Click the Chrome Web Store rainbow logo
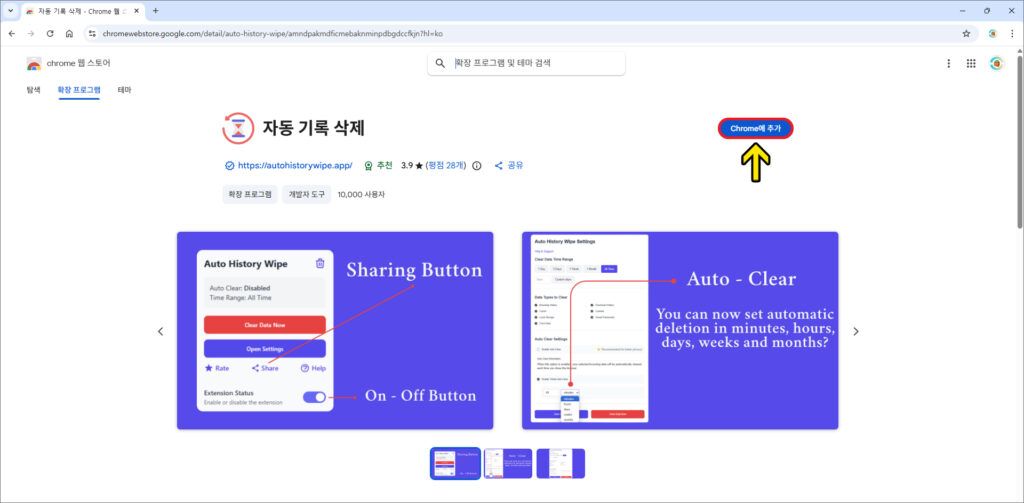The width and height of the screenshot is (1024, 503). [x=34, y=63]
